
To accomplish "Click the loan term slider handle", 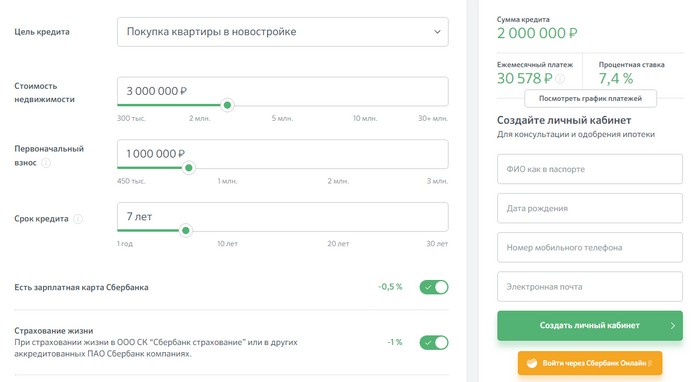I will click(x=186, y=231).
